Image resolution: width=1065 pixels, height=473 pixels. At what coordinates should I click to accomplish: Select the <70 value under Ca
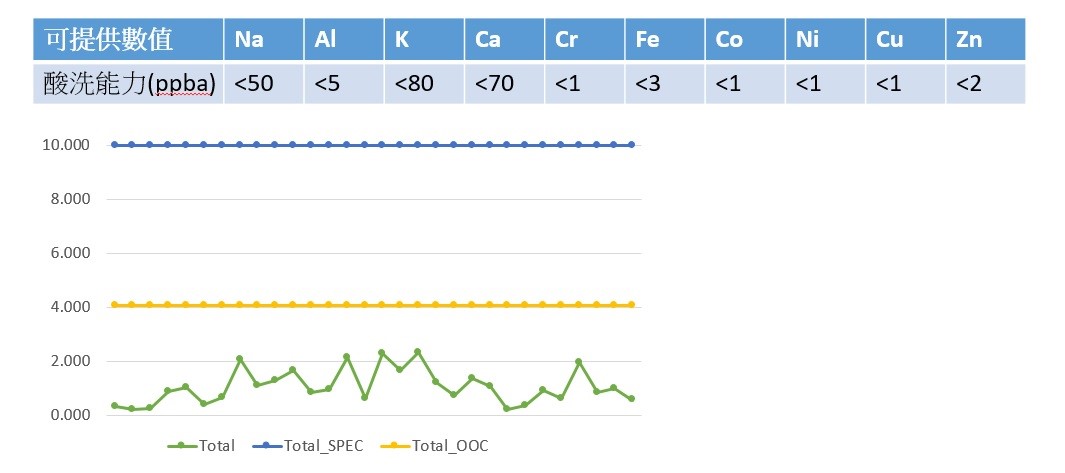tap(505, 84)
